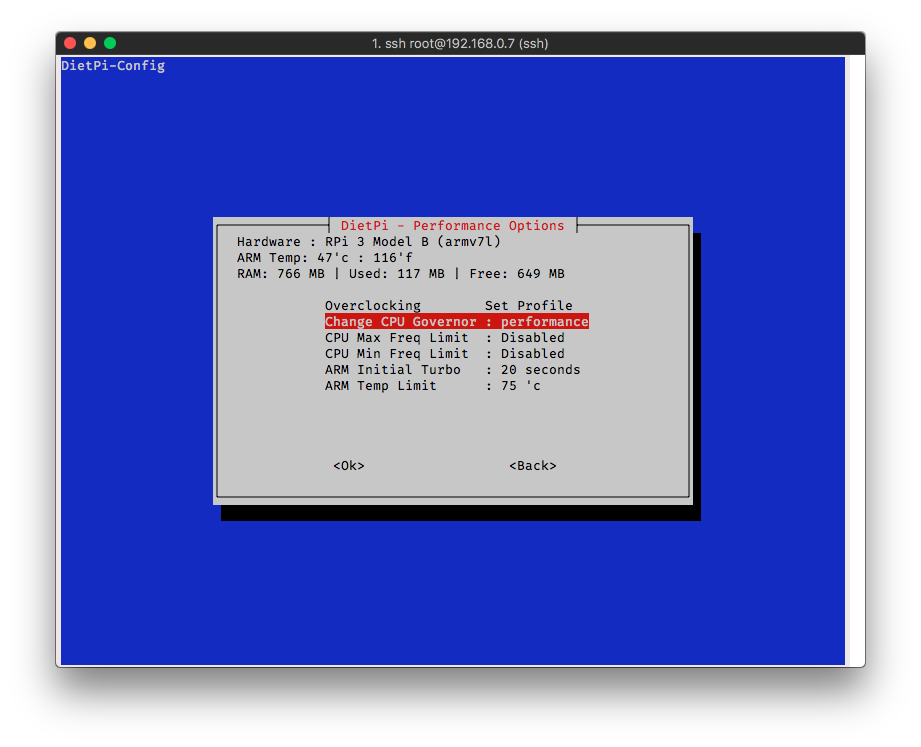Maximize the terminal using the green button
The width and height of the screenshot is (921, 747).
point(110,43)
